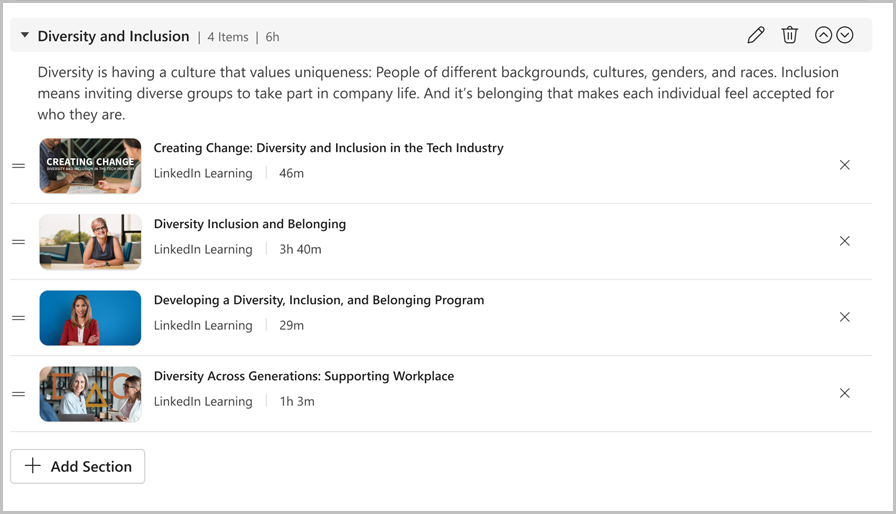Click LinkedIn Learning under Developing a Diversity Program
The width and height of the screenshot is (896, 514).
pyautogui.click(x=203, y=325)
